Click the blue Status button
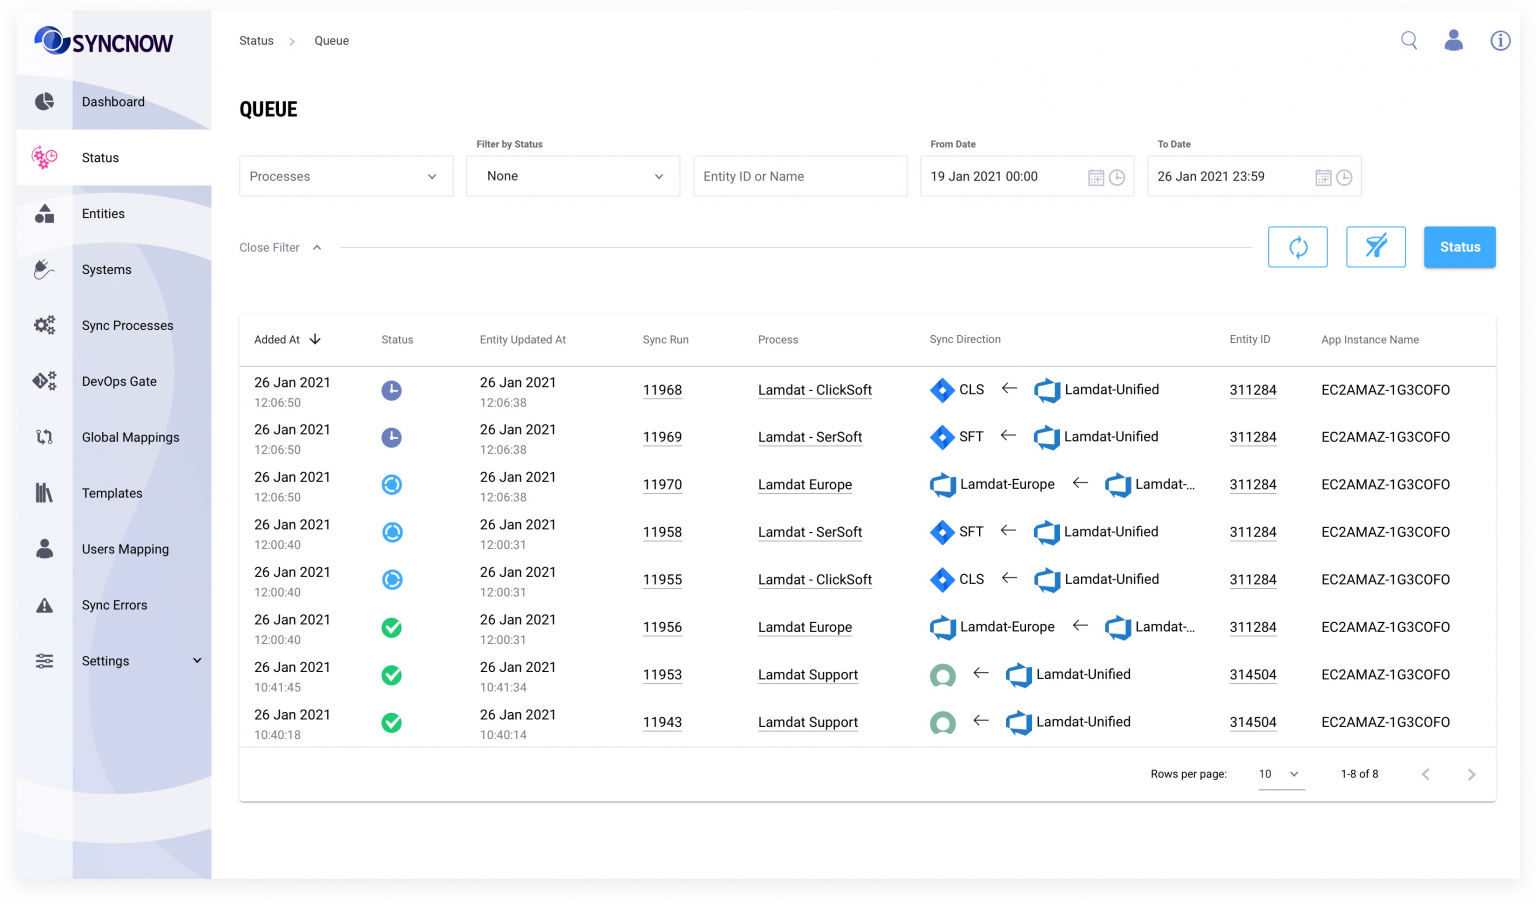This screenshot has height=904, width=1536. pyautogui.click(x=1460, y=247)
